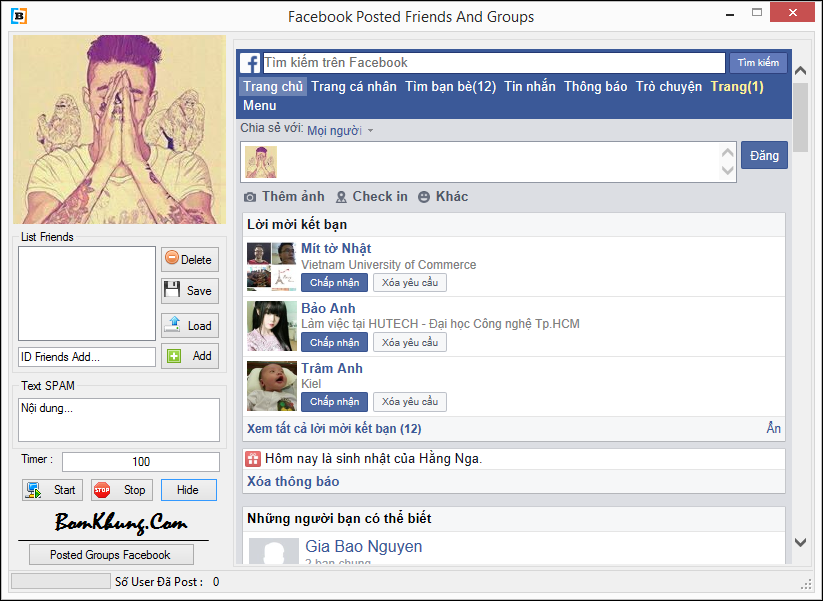
Task: Start the spam posting timer
Action: click(52, 490)
